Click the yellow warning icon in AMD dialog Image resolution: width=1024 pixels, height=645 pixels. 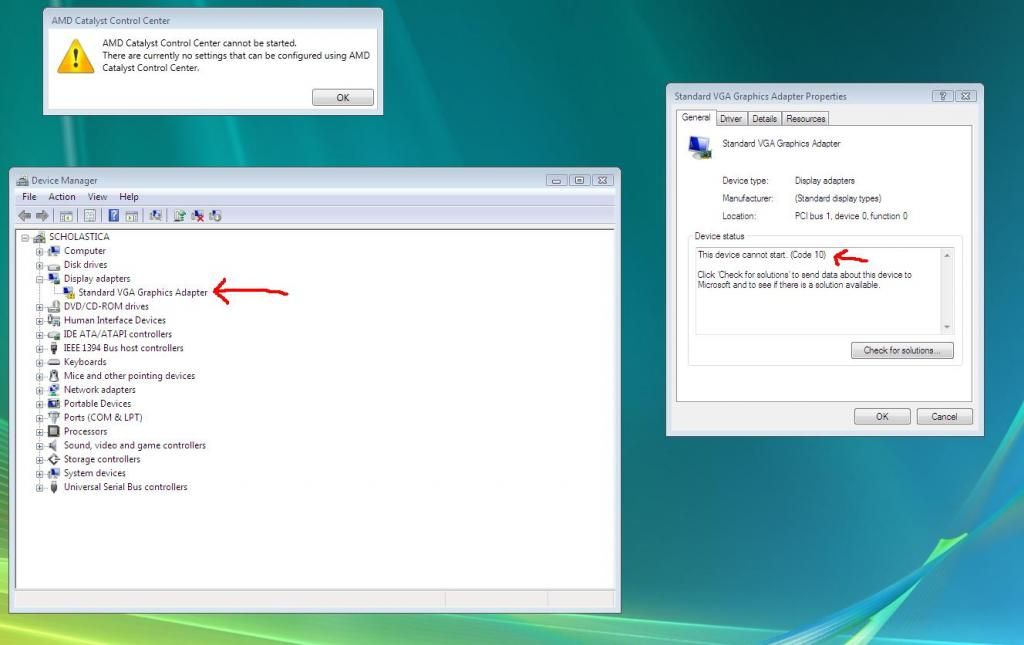point(76,56)
